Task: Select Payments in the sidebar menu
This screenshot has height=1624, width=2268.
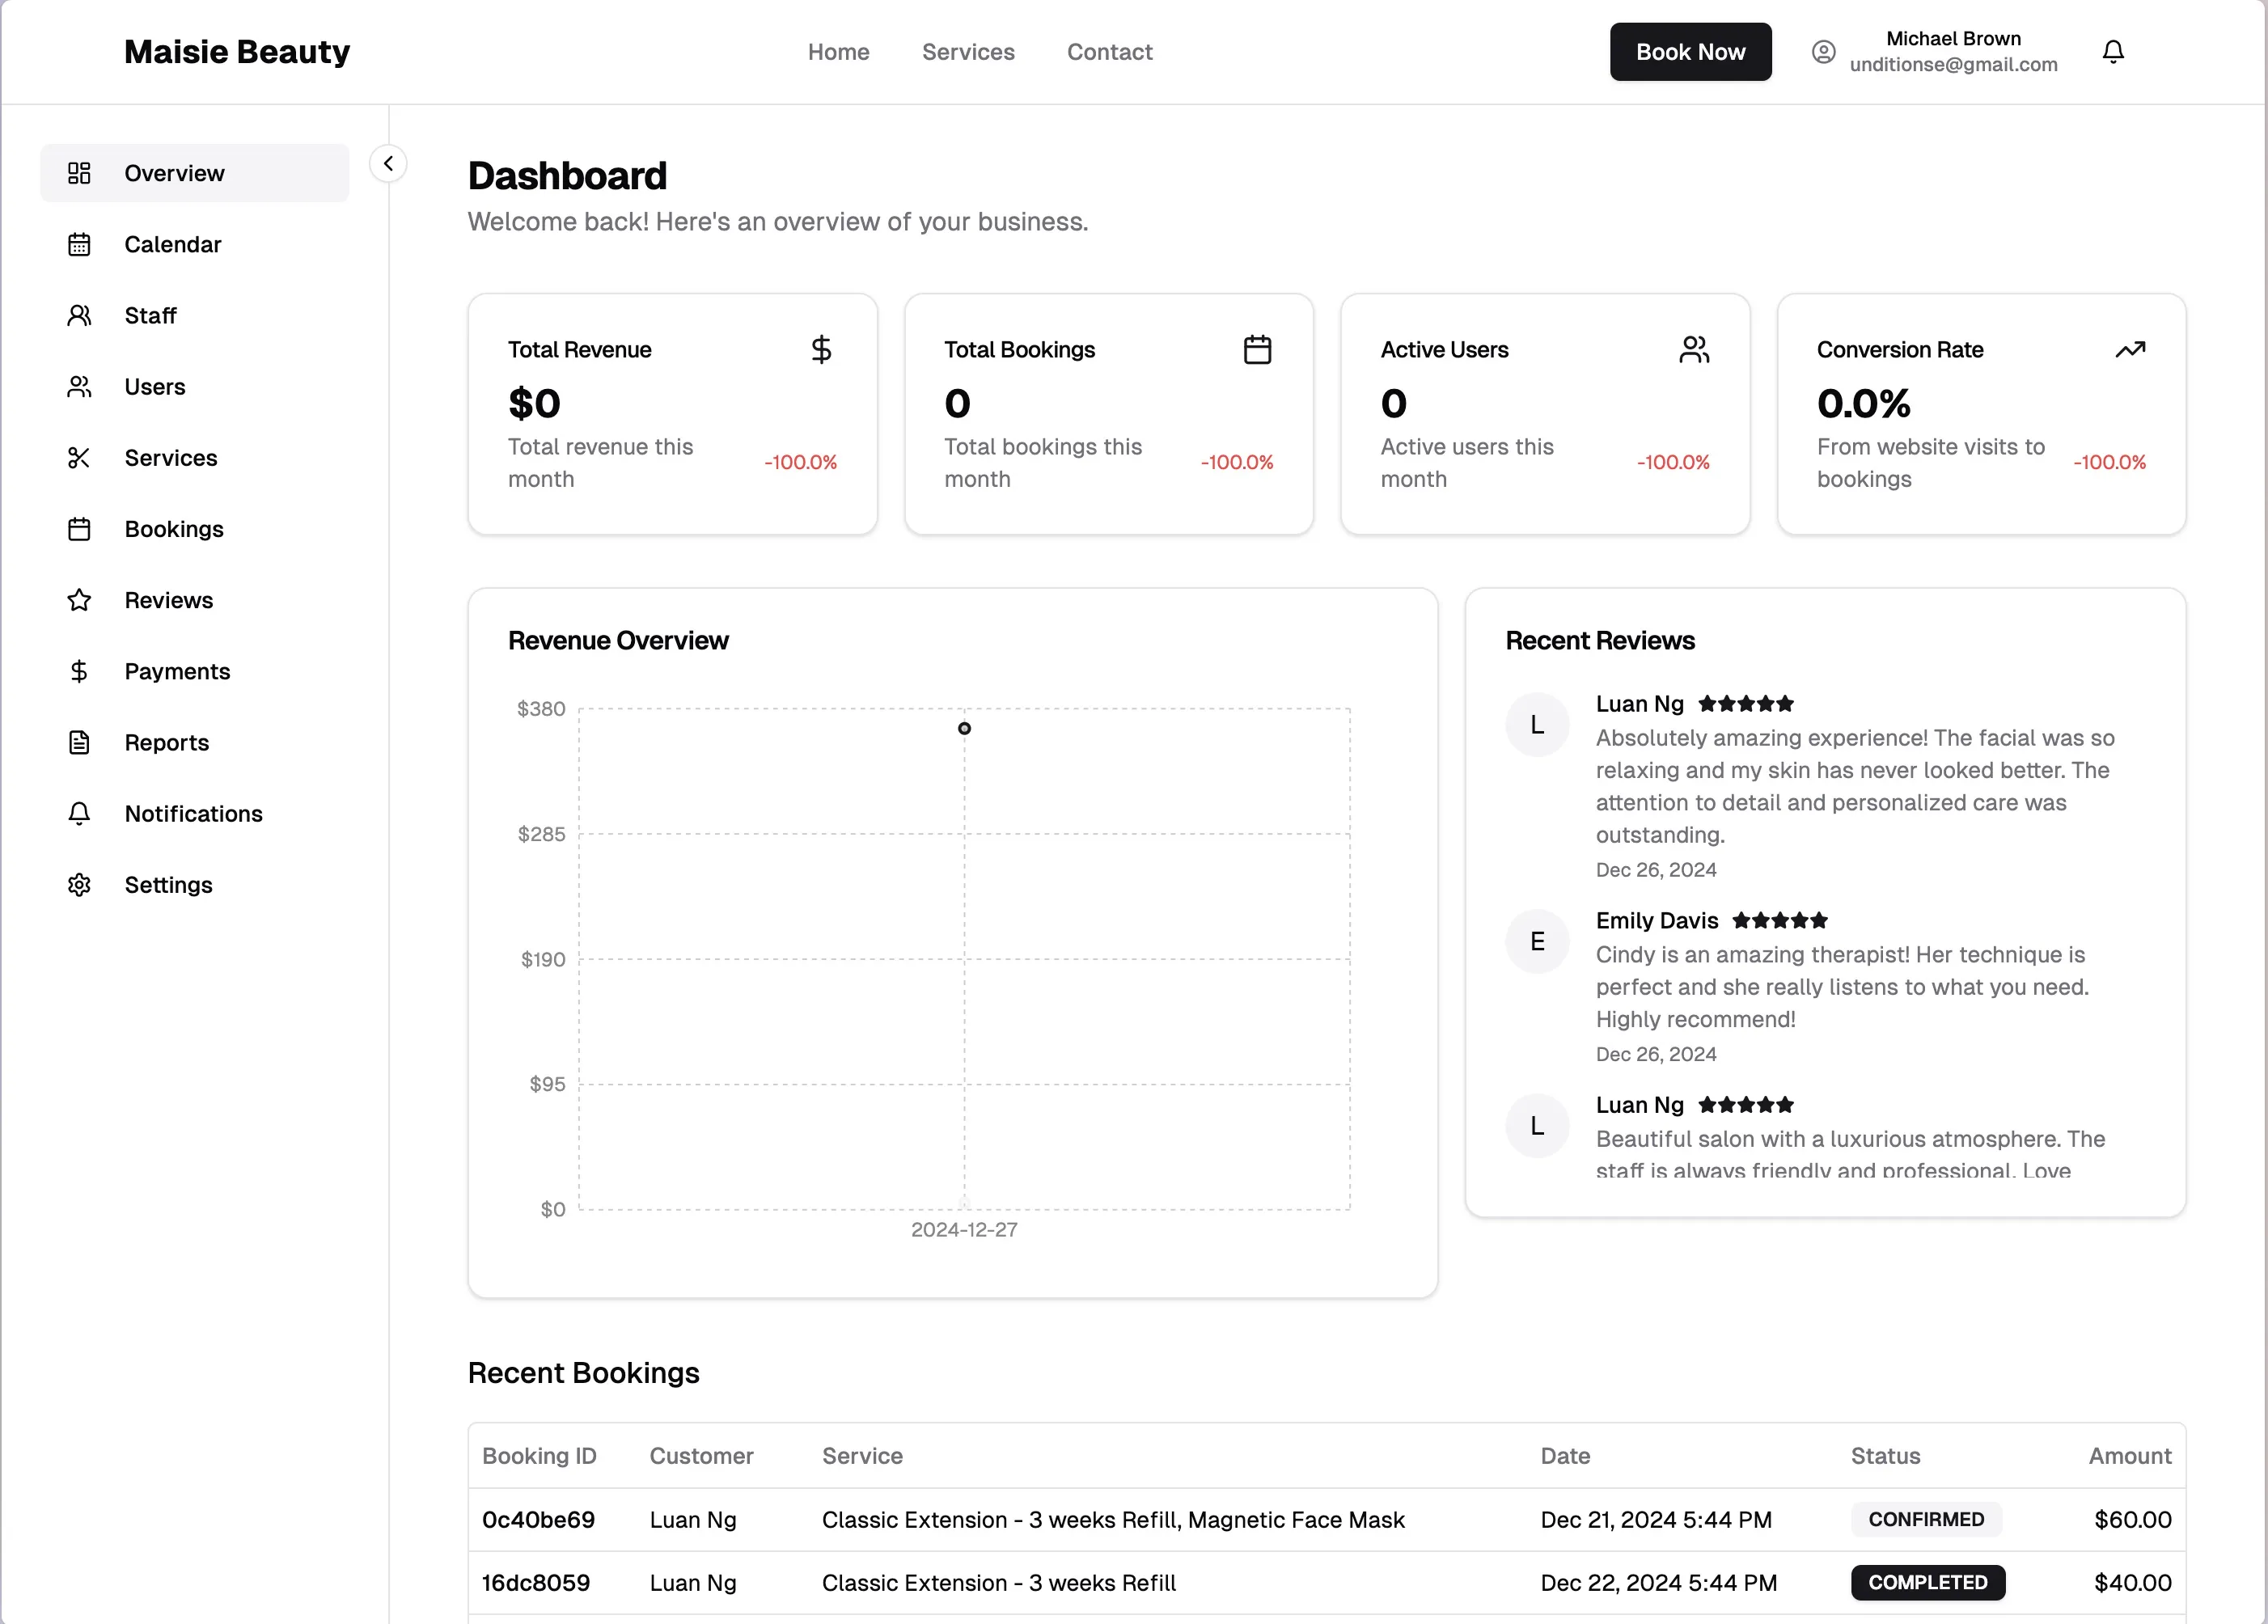Action: click(177, 671)
